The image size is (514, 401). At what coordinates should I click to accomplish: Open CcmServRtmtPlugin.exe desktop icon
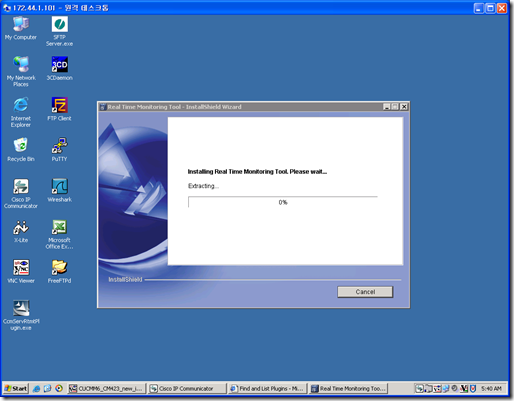21,315
